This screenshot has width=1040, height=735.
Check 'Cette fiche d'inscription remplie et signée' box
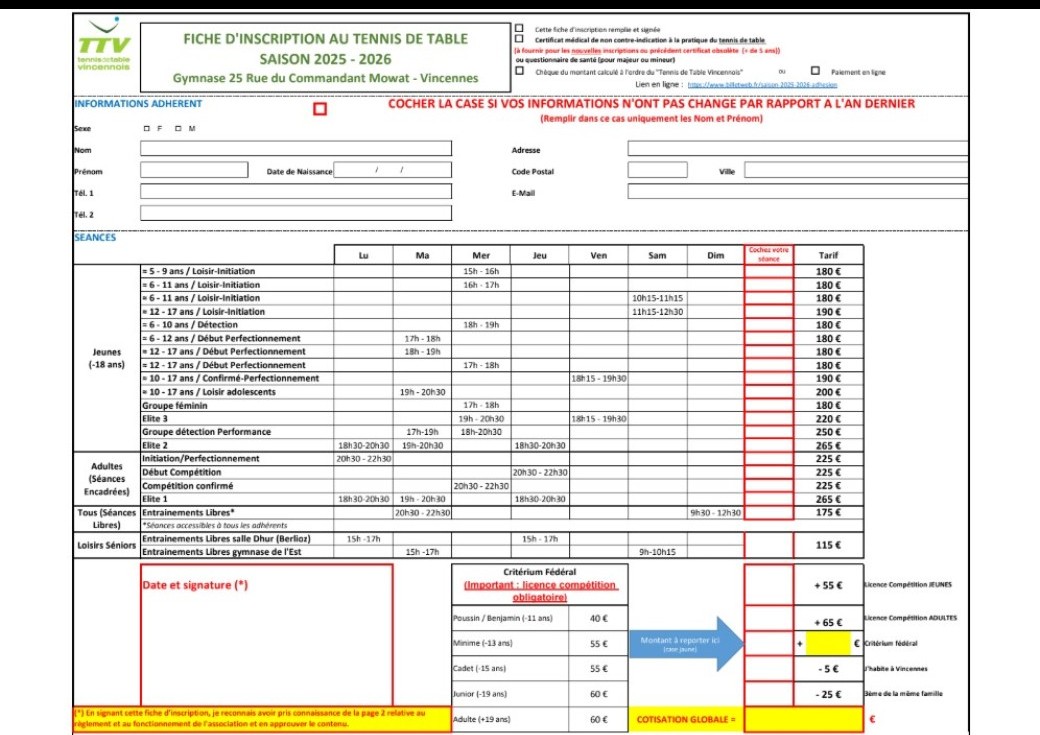pos(519,29)
